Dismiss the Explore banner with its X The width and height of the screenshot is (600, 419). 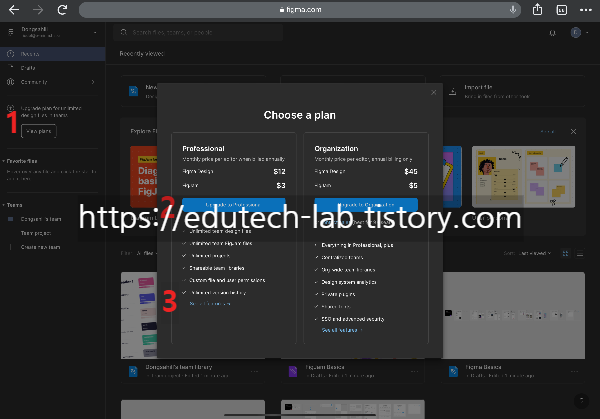point(573,131)
